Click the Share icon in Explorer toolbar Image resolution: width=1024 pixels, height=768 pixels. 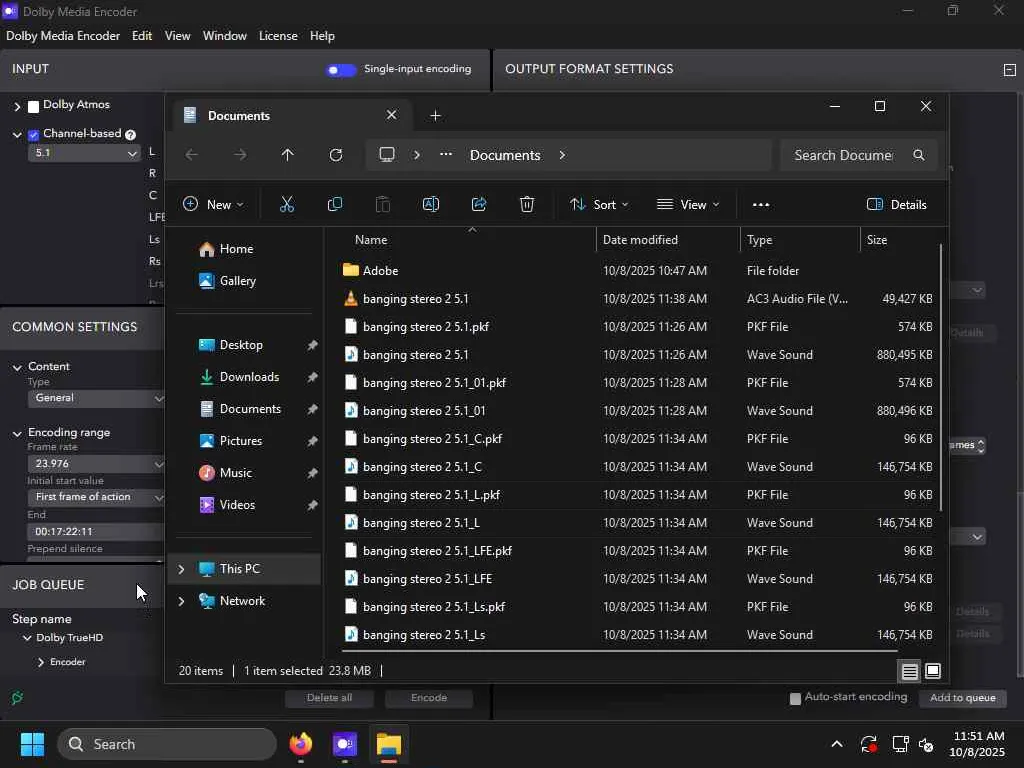pyautogui.click(x=479, y=204)
